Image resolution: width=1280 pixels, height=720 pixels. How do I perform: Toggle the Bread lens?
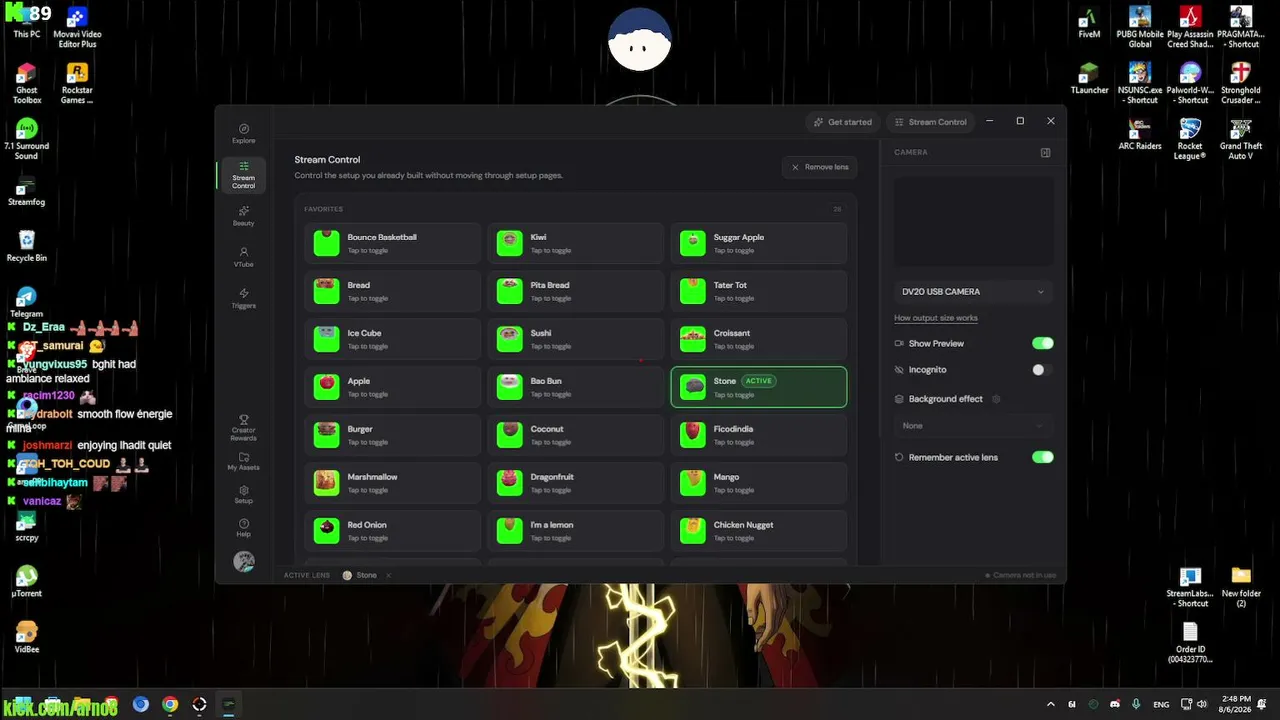click(x=393, y=291)
